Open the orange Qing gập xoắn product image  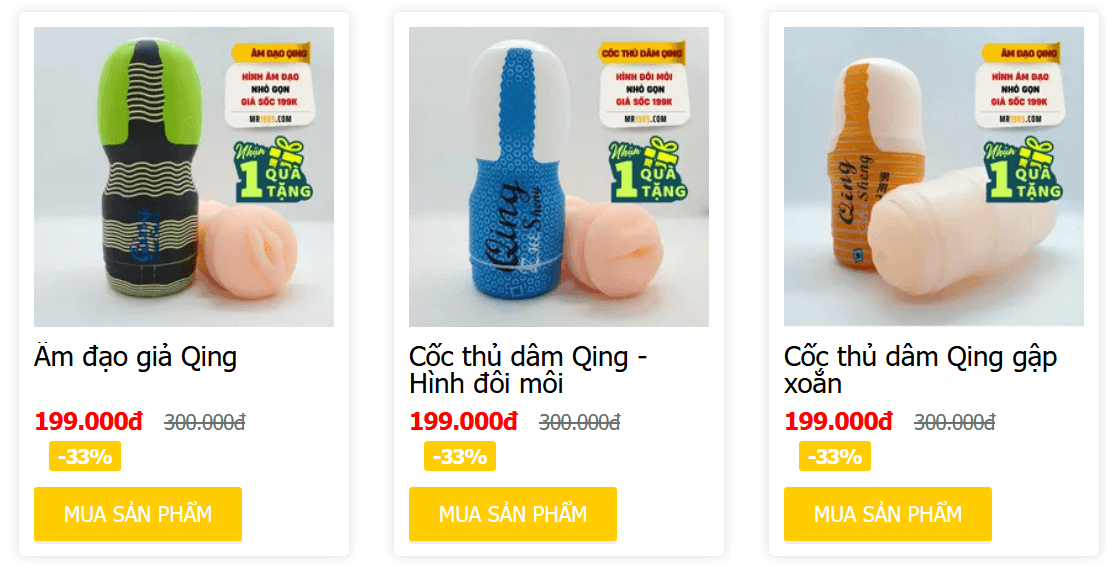point(933,177)
